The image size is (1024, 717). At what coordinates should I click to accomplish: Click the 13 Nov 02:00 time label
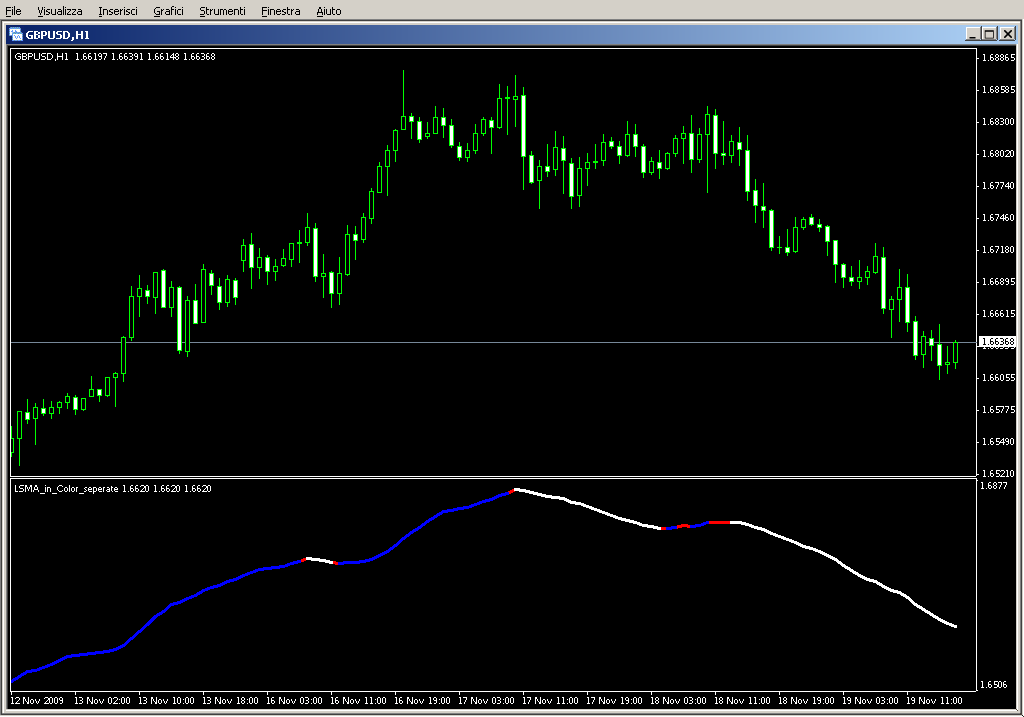tap(102, 701)
